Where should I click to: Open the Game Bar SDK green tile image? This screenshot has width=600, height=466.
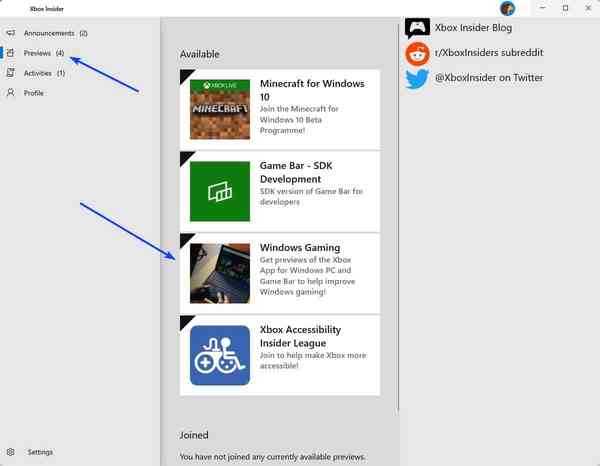pyautogui.click(x=220, y=191)
